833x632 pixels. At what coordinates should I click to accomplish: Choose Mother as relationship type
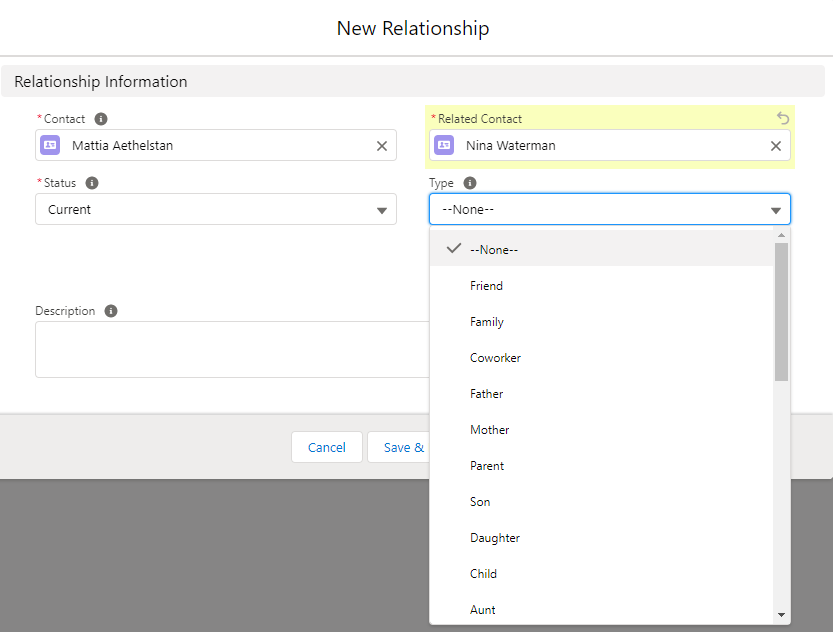click(x=601, y=430)
